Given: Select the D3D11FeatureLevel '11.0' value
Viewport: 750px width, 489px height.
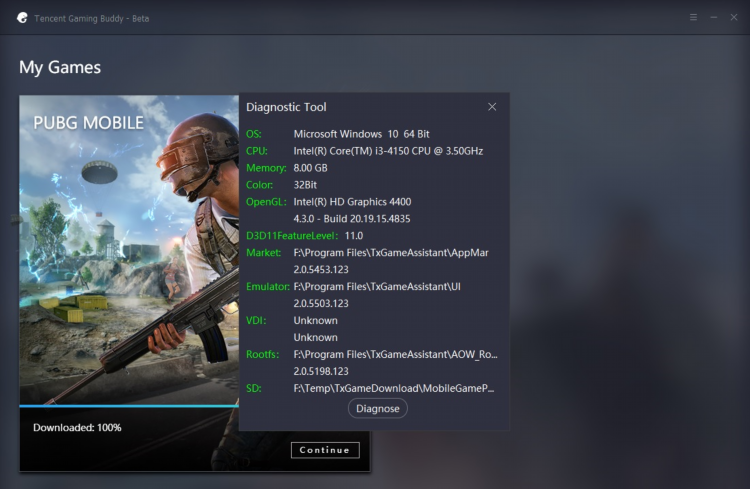Looking at the screenshot, I should (x=353, y=235).
